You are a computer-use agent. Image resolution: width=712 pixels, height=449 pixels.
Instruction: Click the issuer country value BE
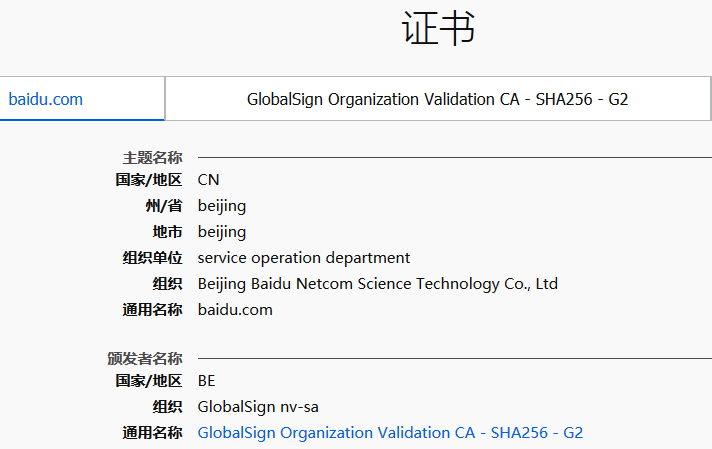coord(206,380)
